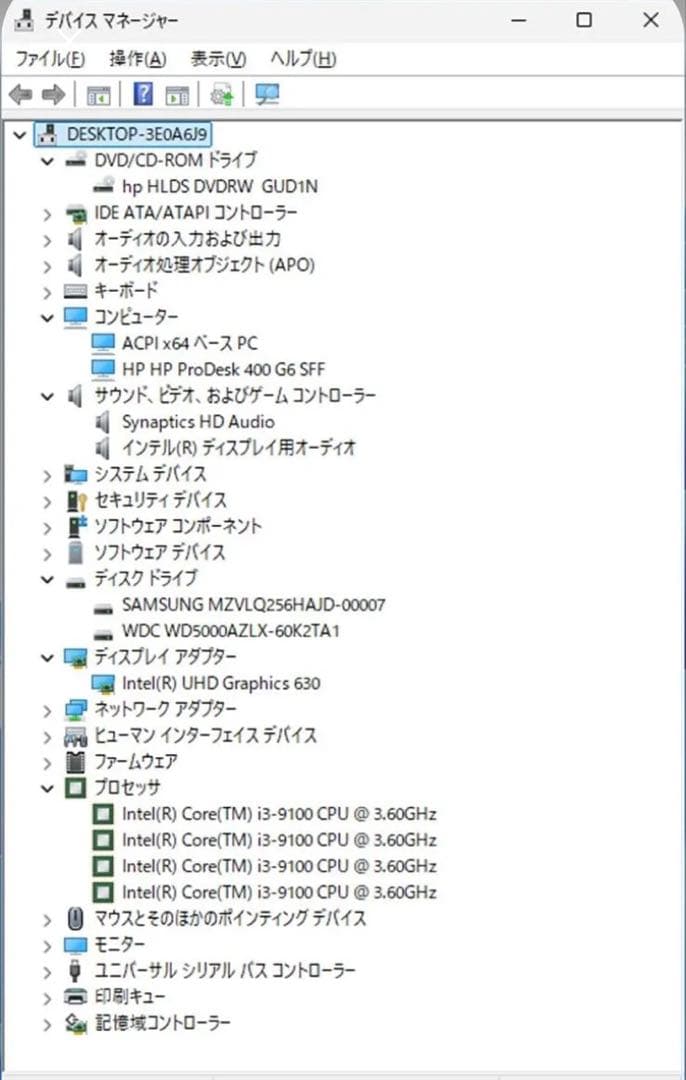The width and height of the screenshot is (686, 1080).
Task: Select ソフトウェア デバイス category label
Action: (x=159, y=552)
